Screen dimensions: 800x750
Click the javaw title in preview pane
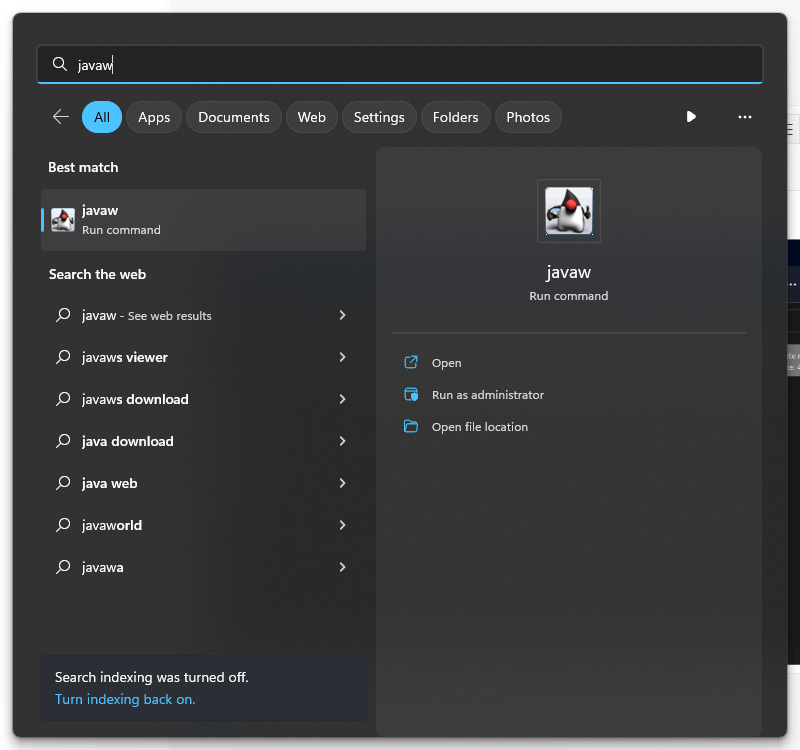coord(568,272)
